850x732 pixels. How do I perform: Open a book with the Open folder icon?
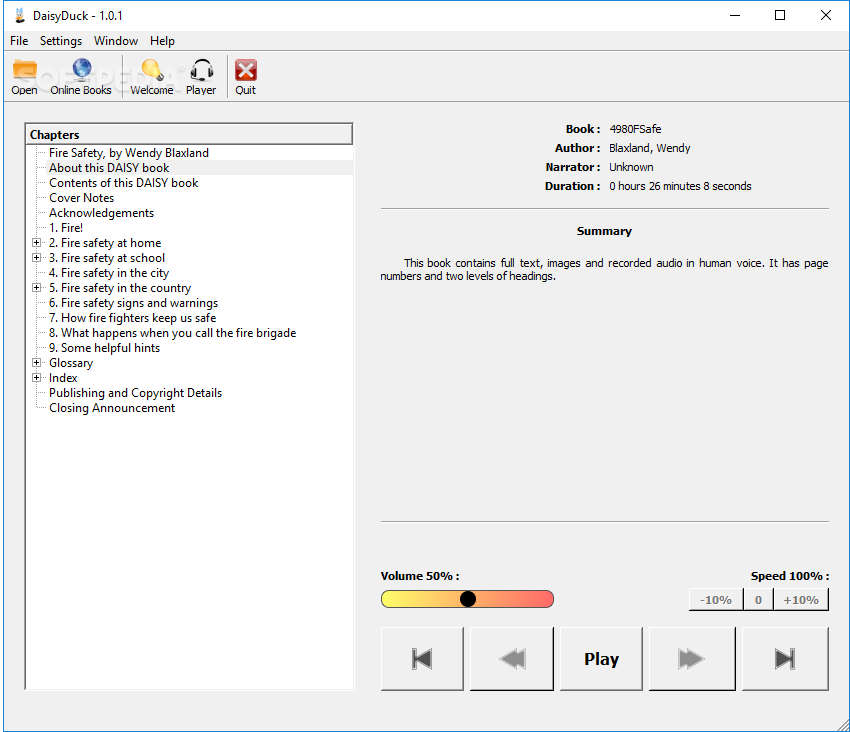tap(24, 77)
